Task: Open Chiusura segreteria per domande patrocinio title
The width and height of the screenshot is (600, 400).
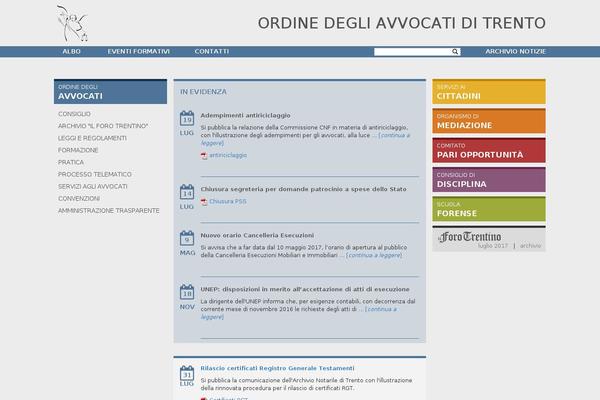Action: [303, 189]
